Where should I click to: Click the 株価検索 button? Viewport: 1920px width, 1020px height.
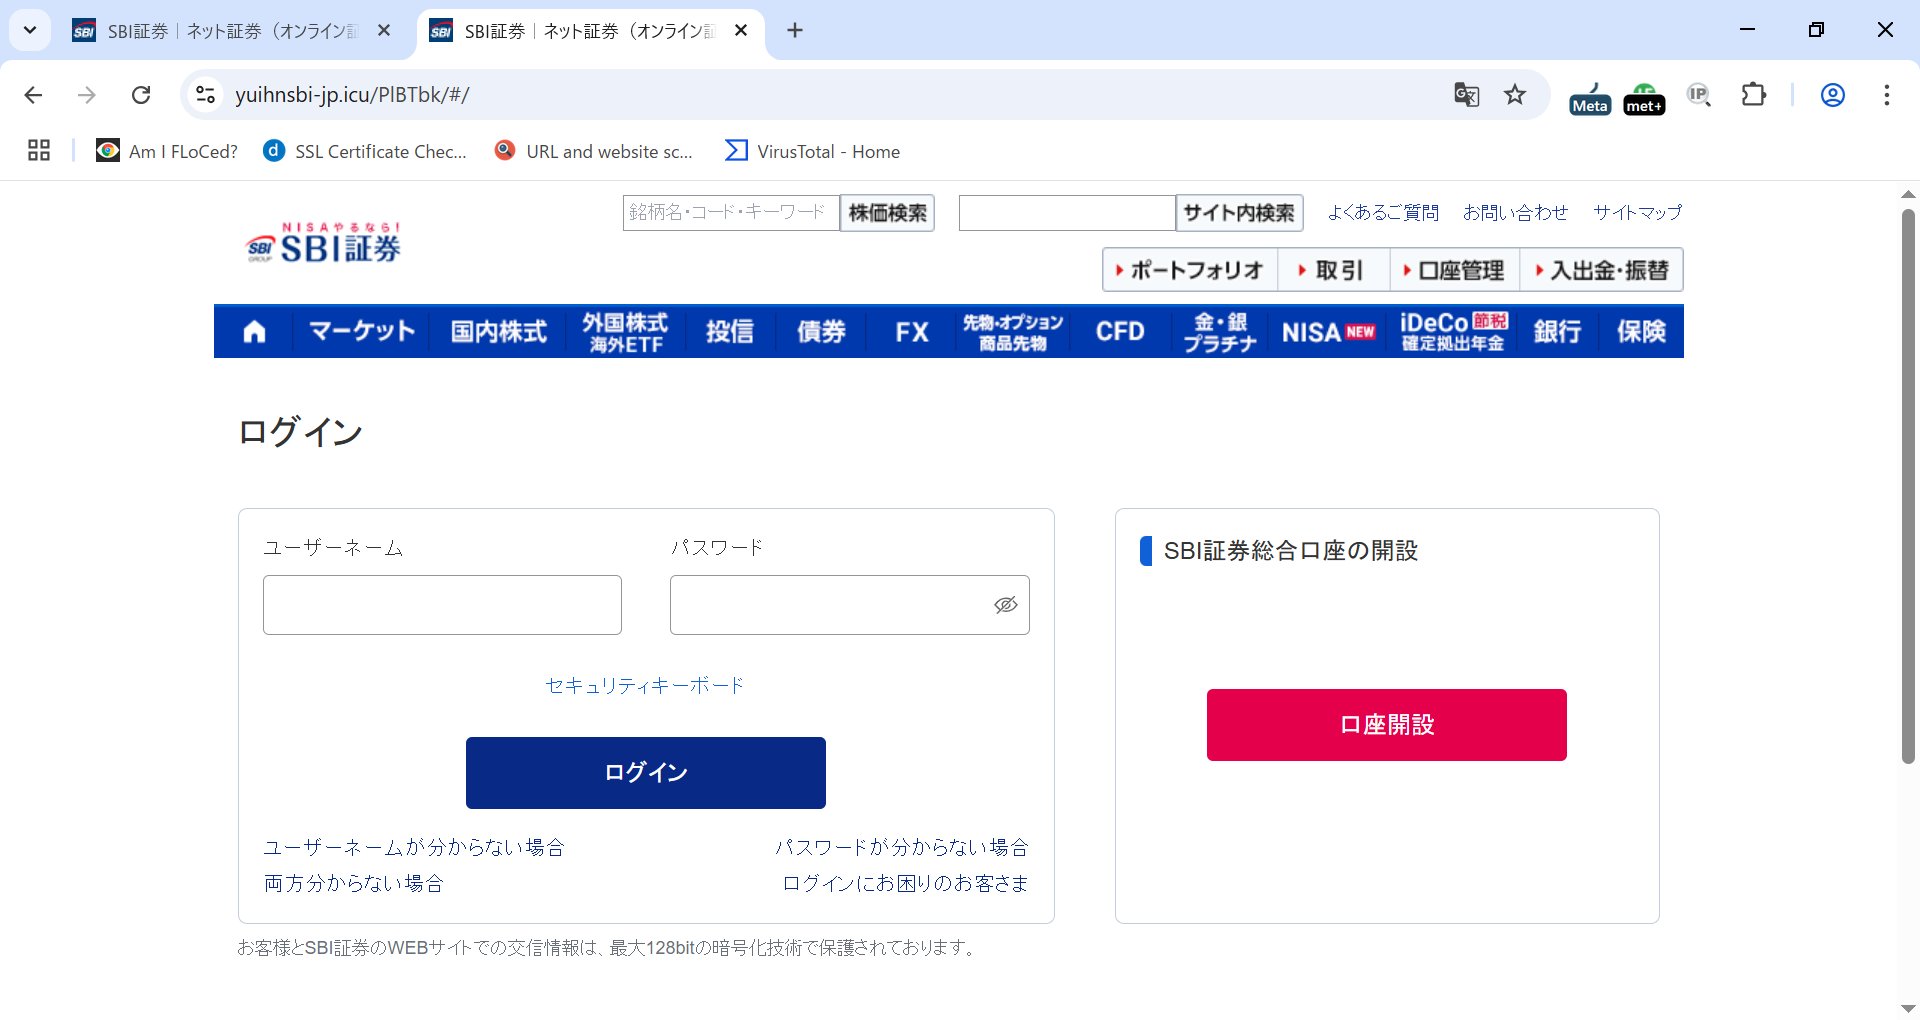887,213
